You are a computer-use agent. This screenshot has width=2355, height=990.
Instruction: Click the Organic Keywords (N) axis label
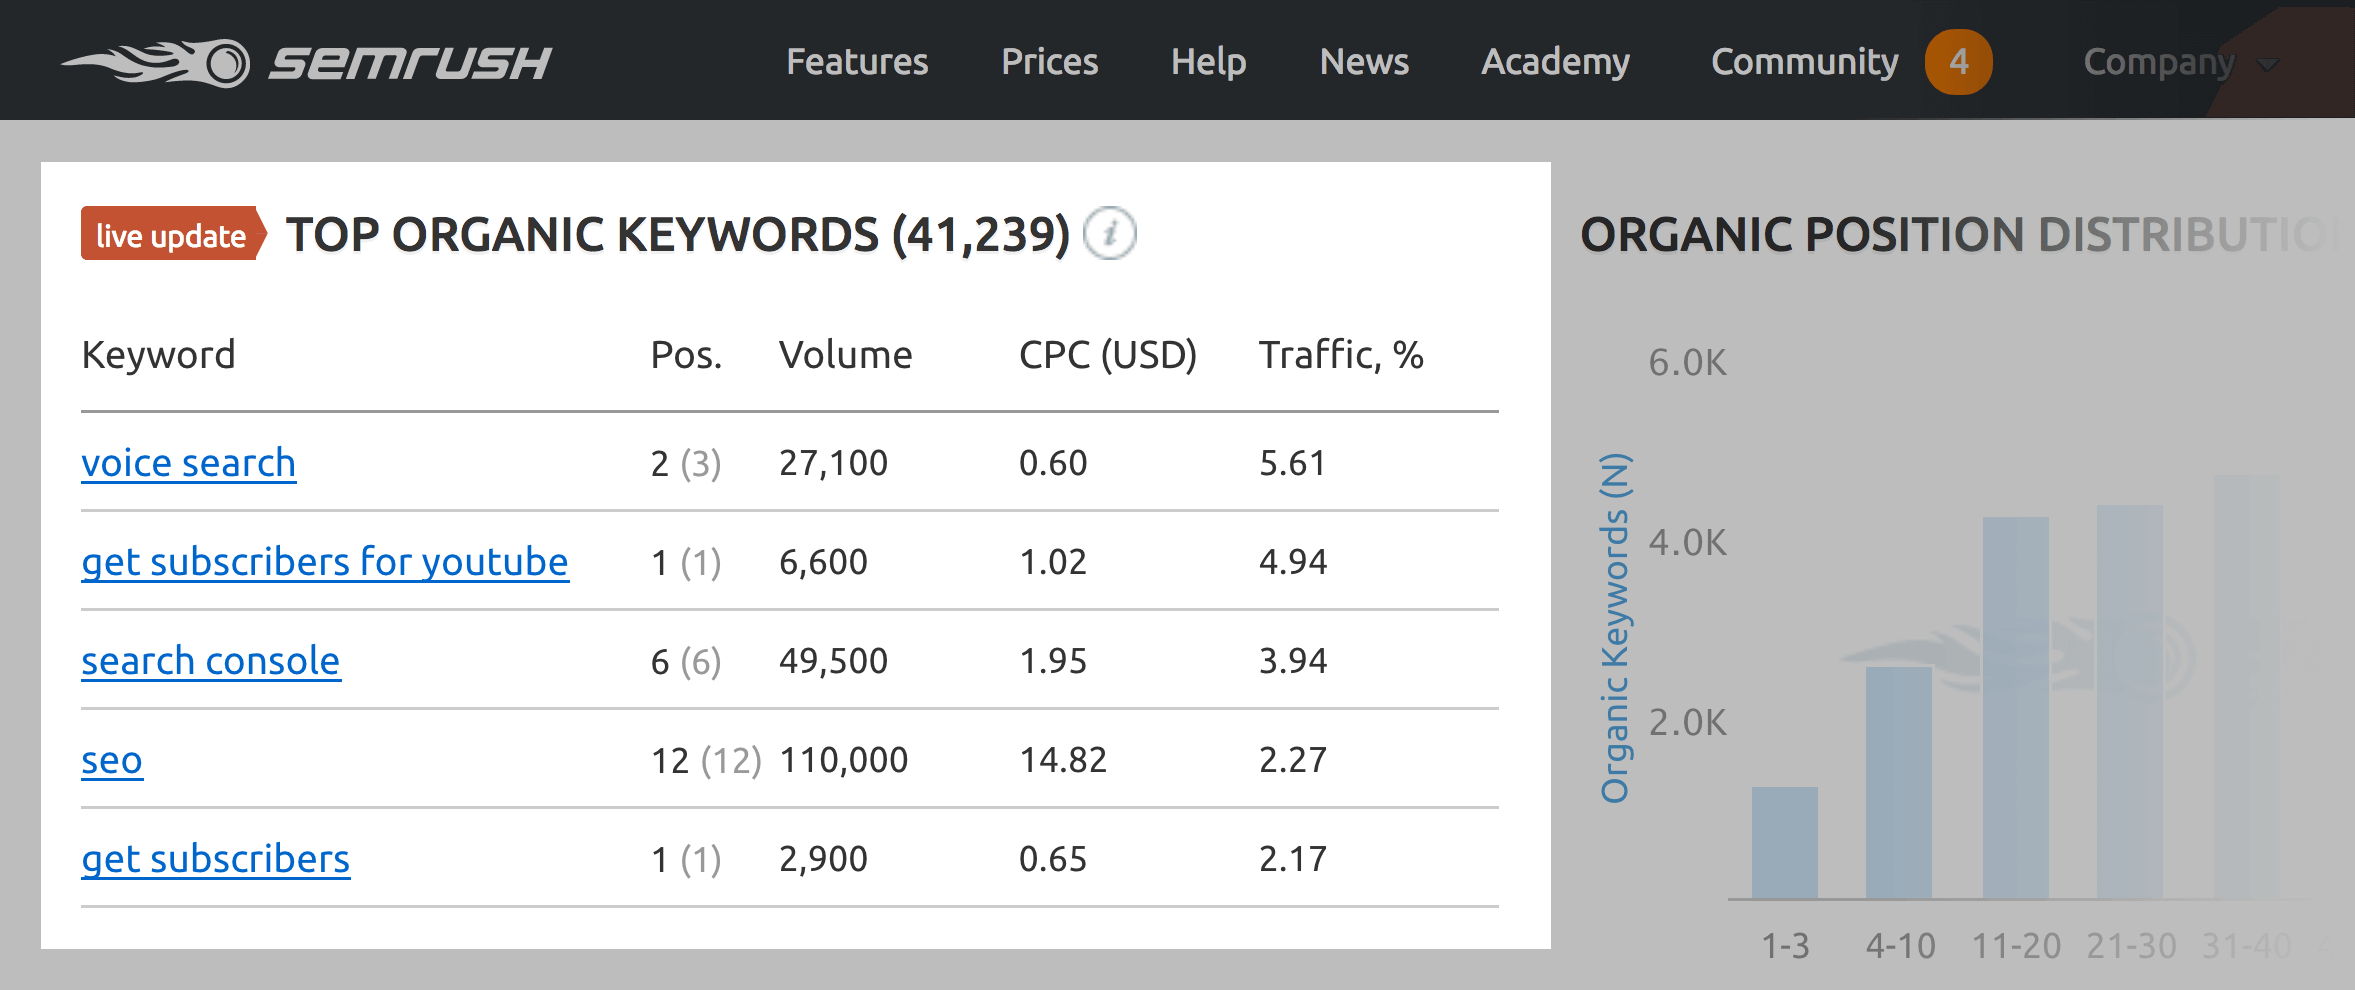[x=1614, y=628]
